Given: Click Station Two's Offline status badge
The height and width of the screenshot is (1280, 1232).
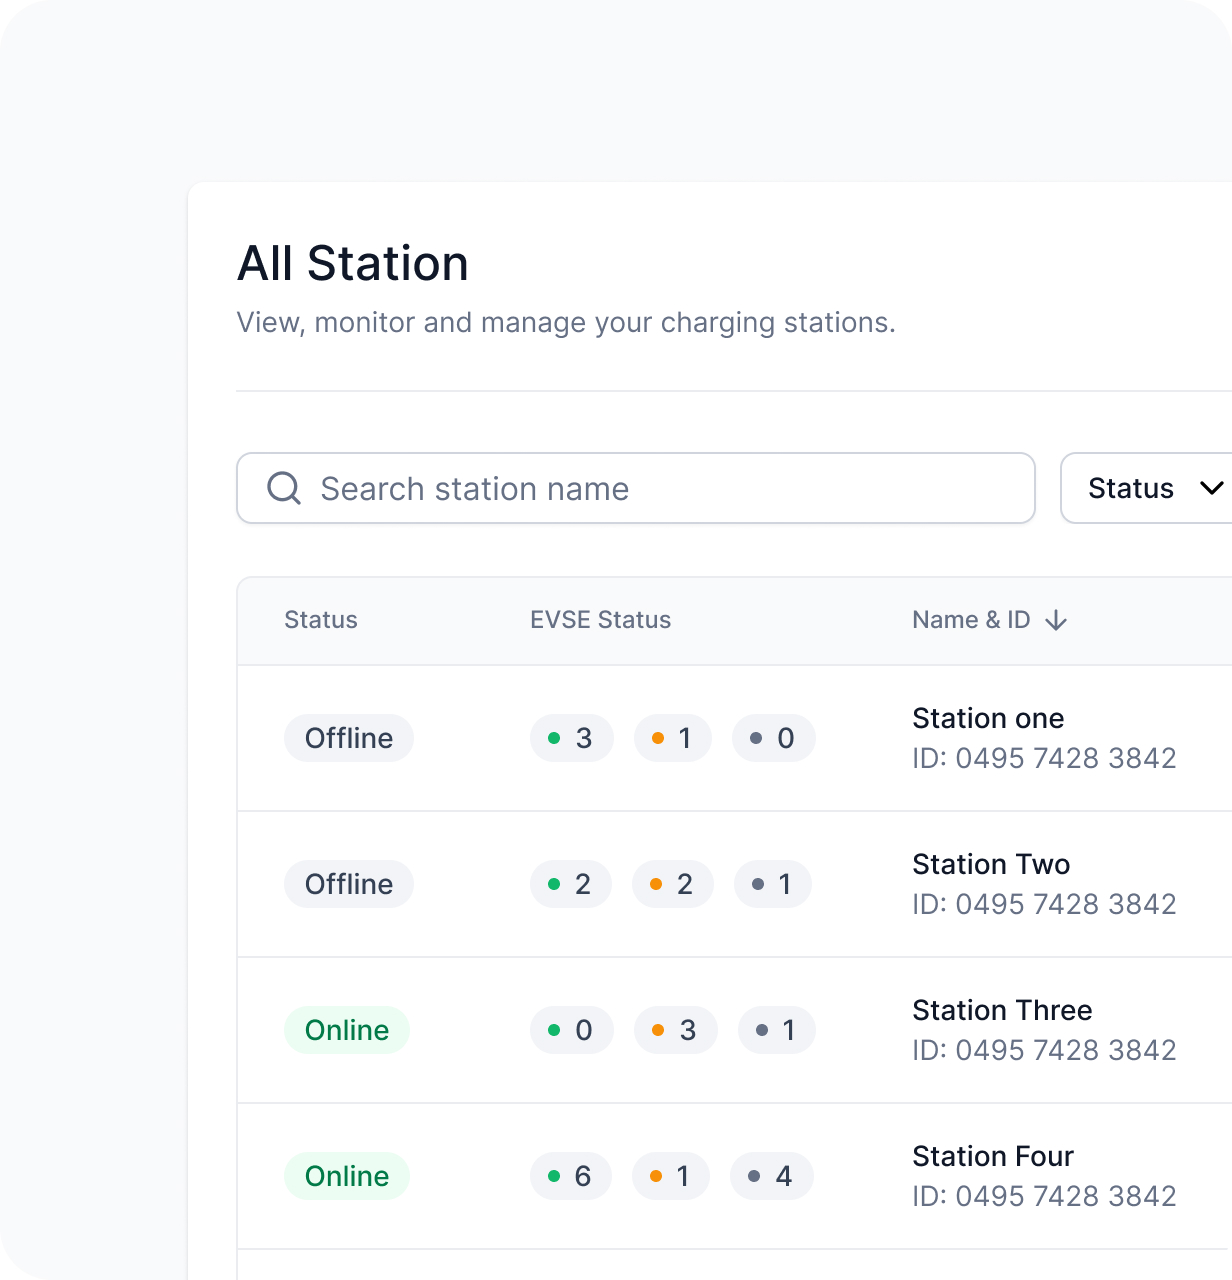Looking at the screenshot, I should click(x=349, y=884).
